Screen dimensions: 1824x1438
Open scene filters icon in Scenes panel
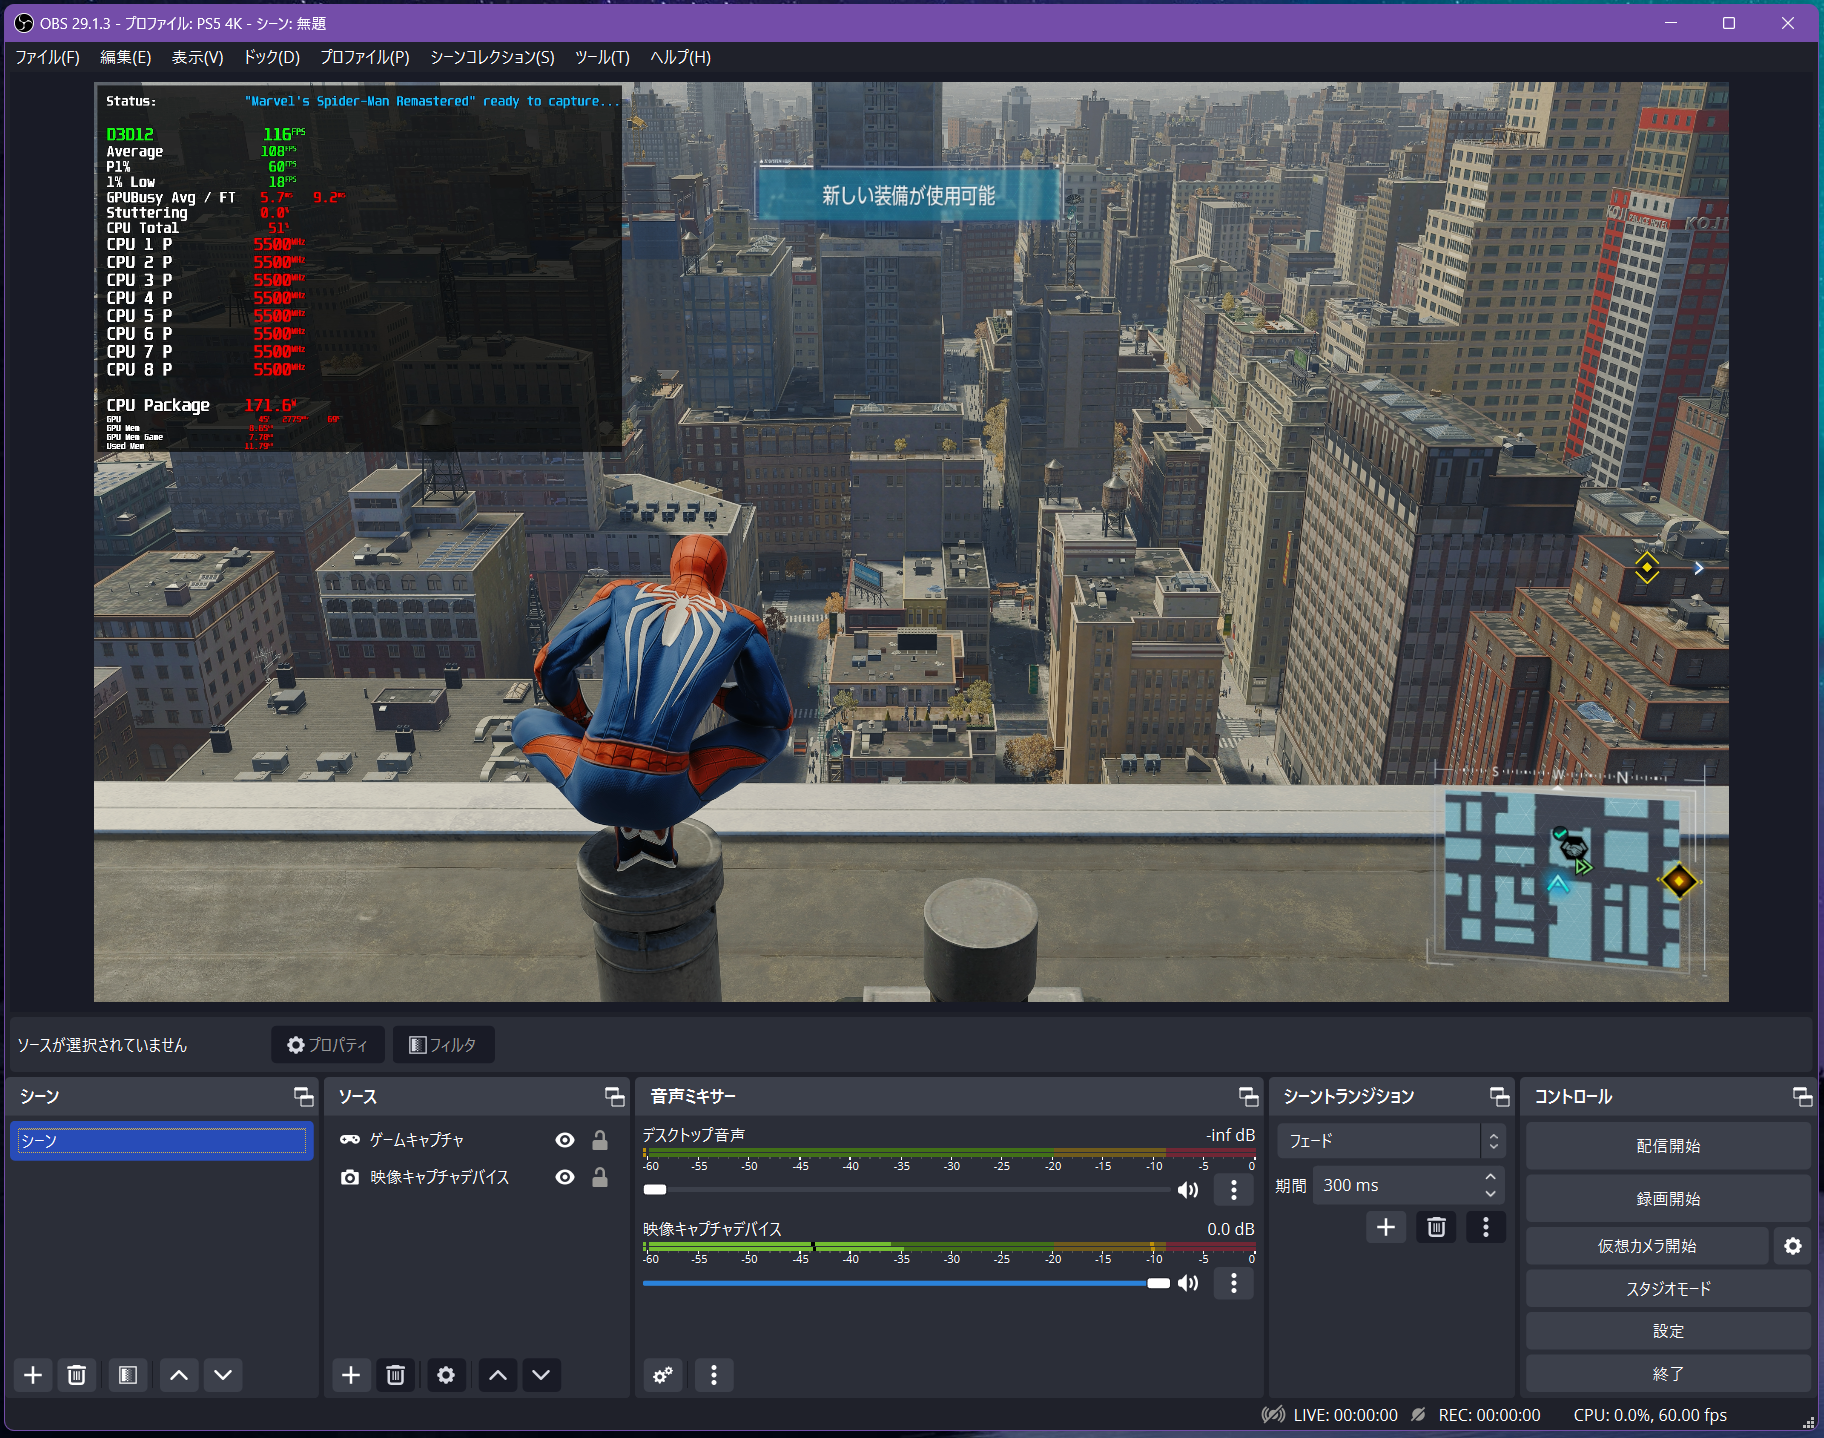click(x=127, y=1375)
